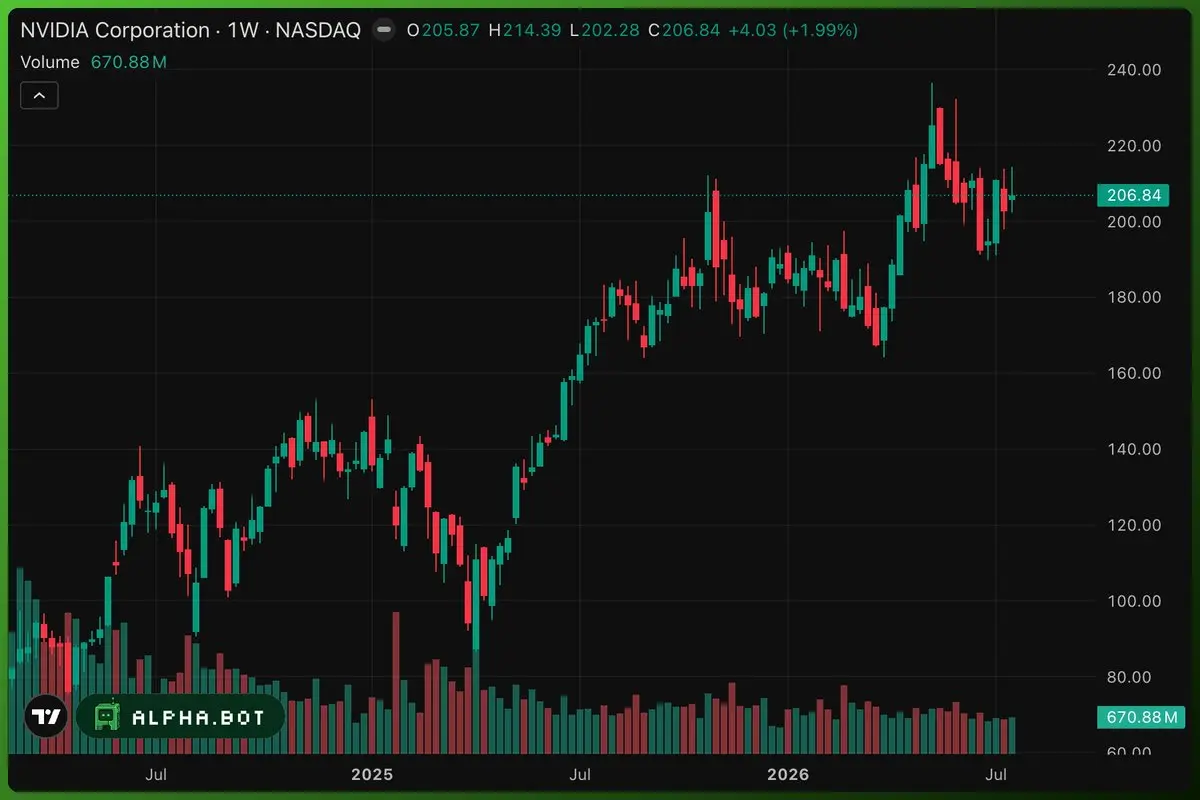1200x800 pixels.
Task: Click the 100.00 price axis label
Action: click(x=1134, y=601)
